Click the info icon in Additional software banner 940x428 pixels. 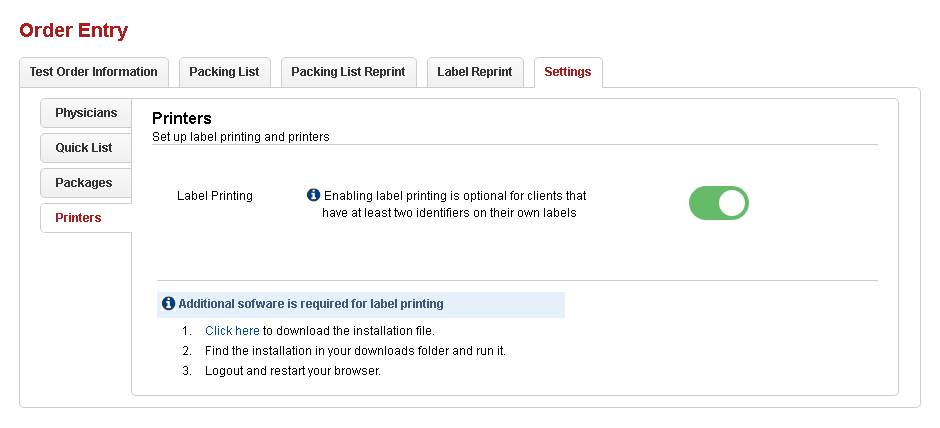click(x=168, y=303)
